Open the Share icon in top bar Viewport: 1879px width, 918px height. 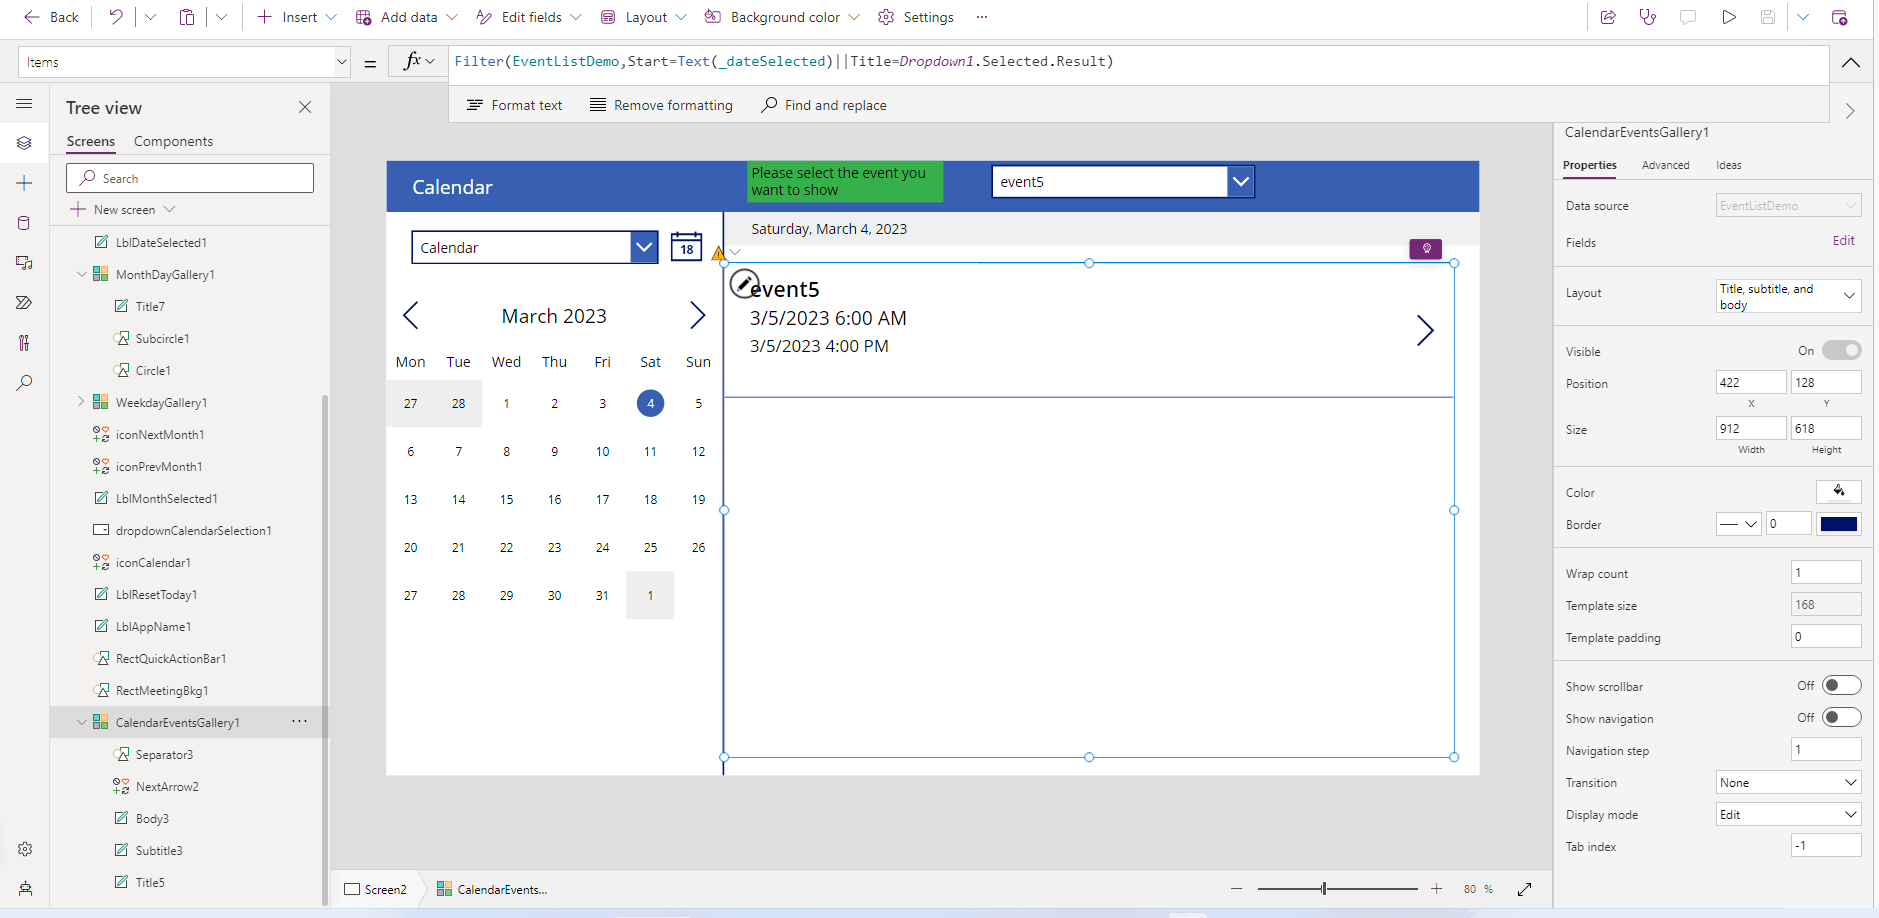point(1608,17)
